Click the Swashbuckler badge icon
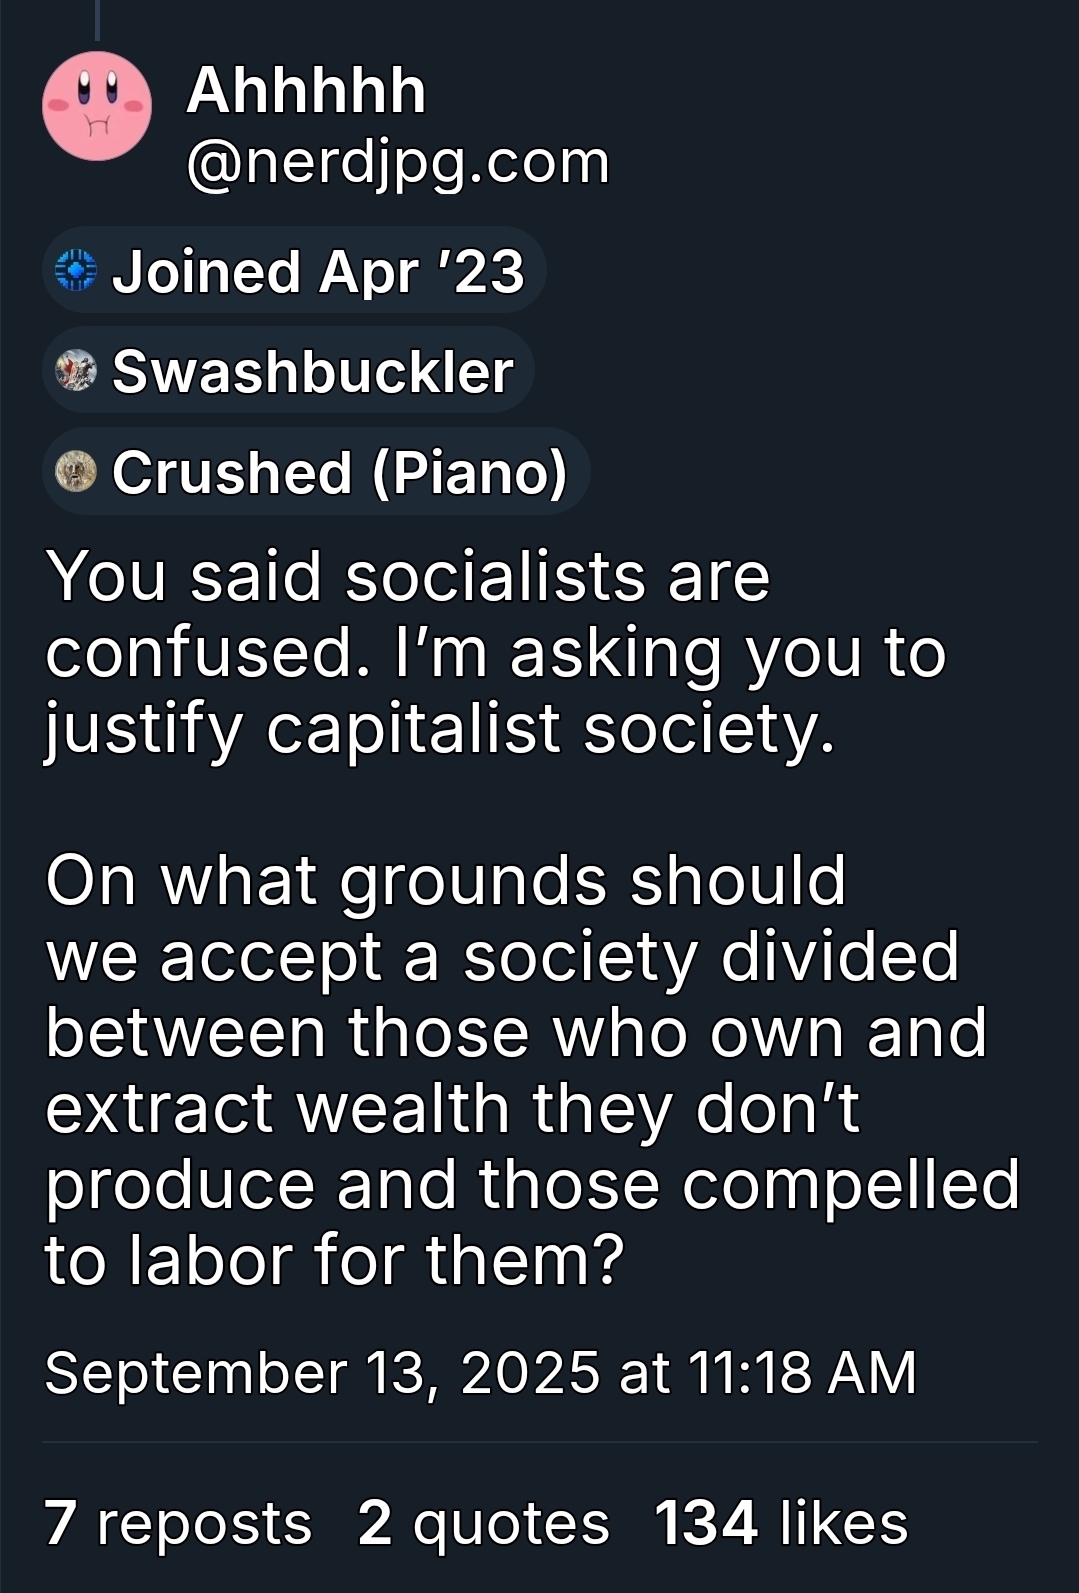Image resolution: width=1079 pixels, height=1593 pixels. point(75,371)
